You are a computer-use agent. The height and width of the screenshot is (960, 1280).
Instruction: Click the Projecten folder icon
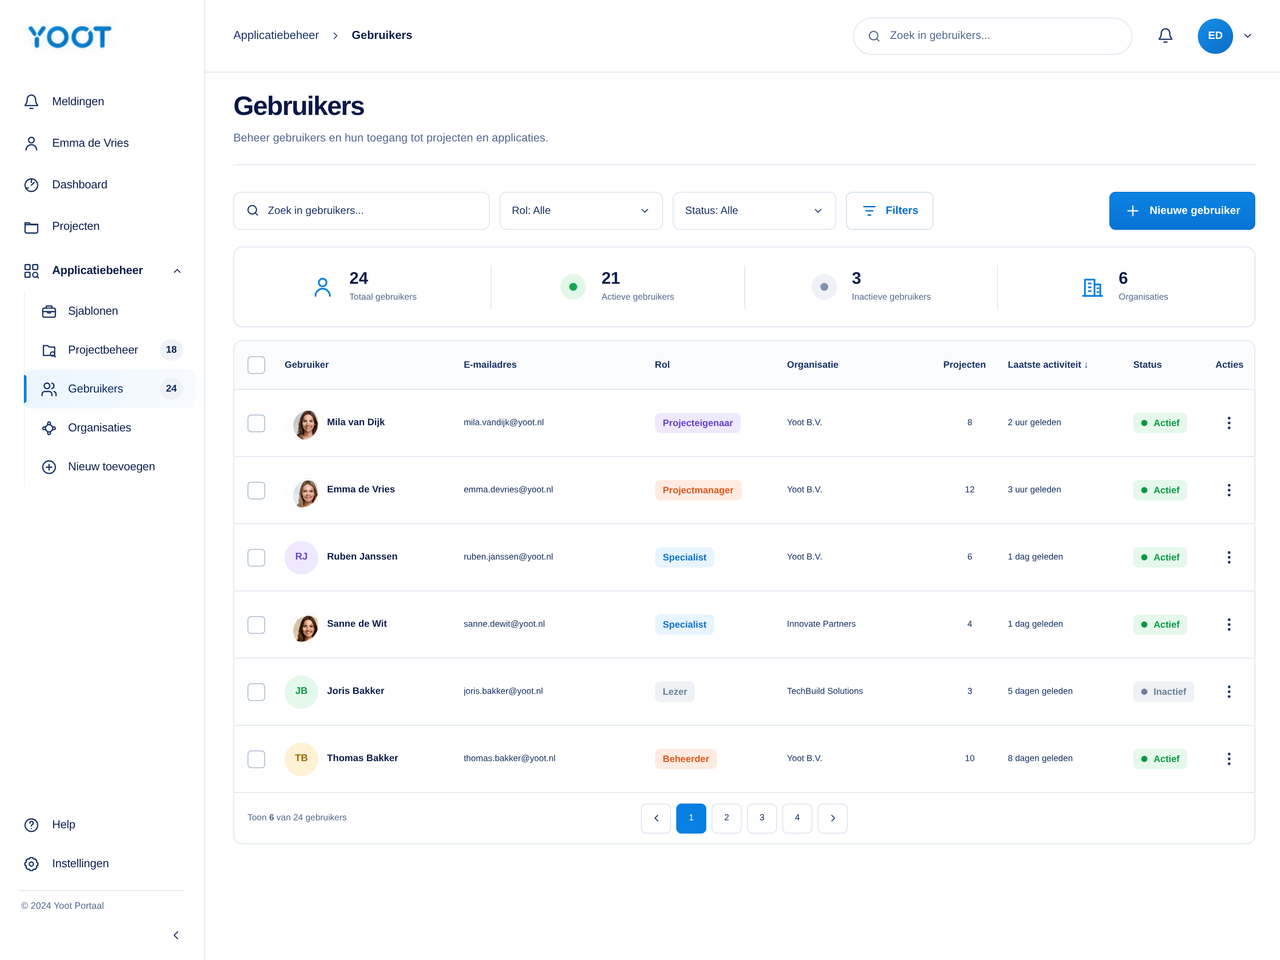[31, 227]
